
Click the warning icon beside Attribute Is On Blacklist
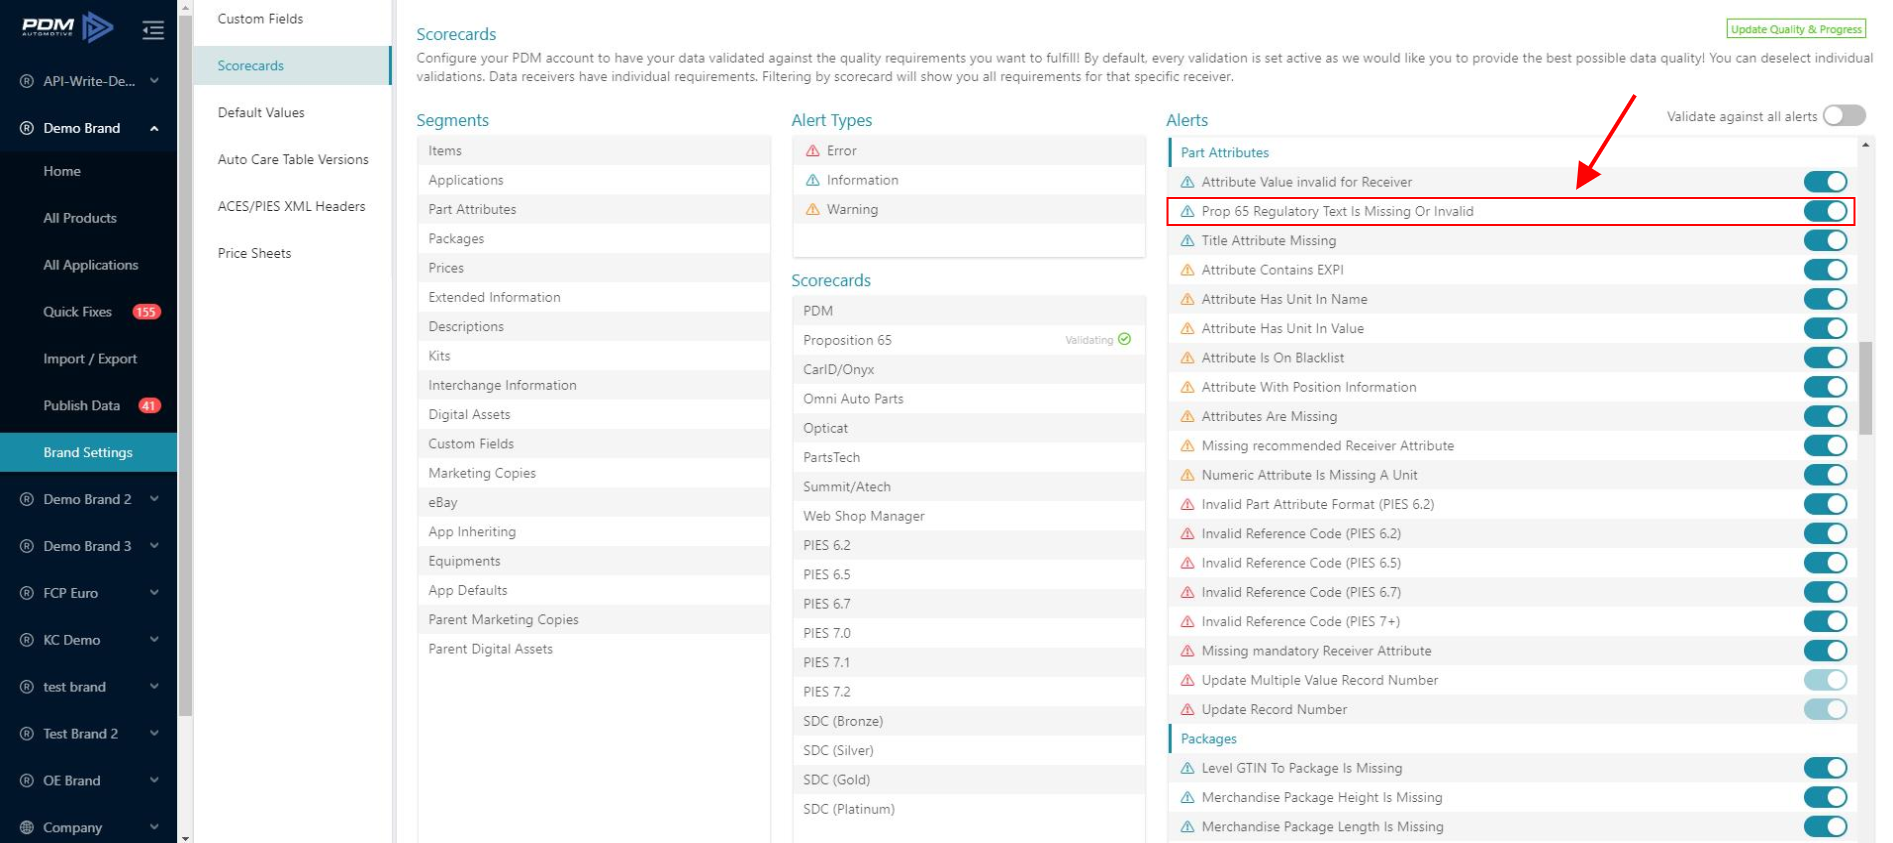pos(1188,358)
